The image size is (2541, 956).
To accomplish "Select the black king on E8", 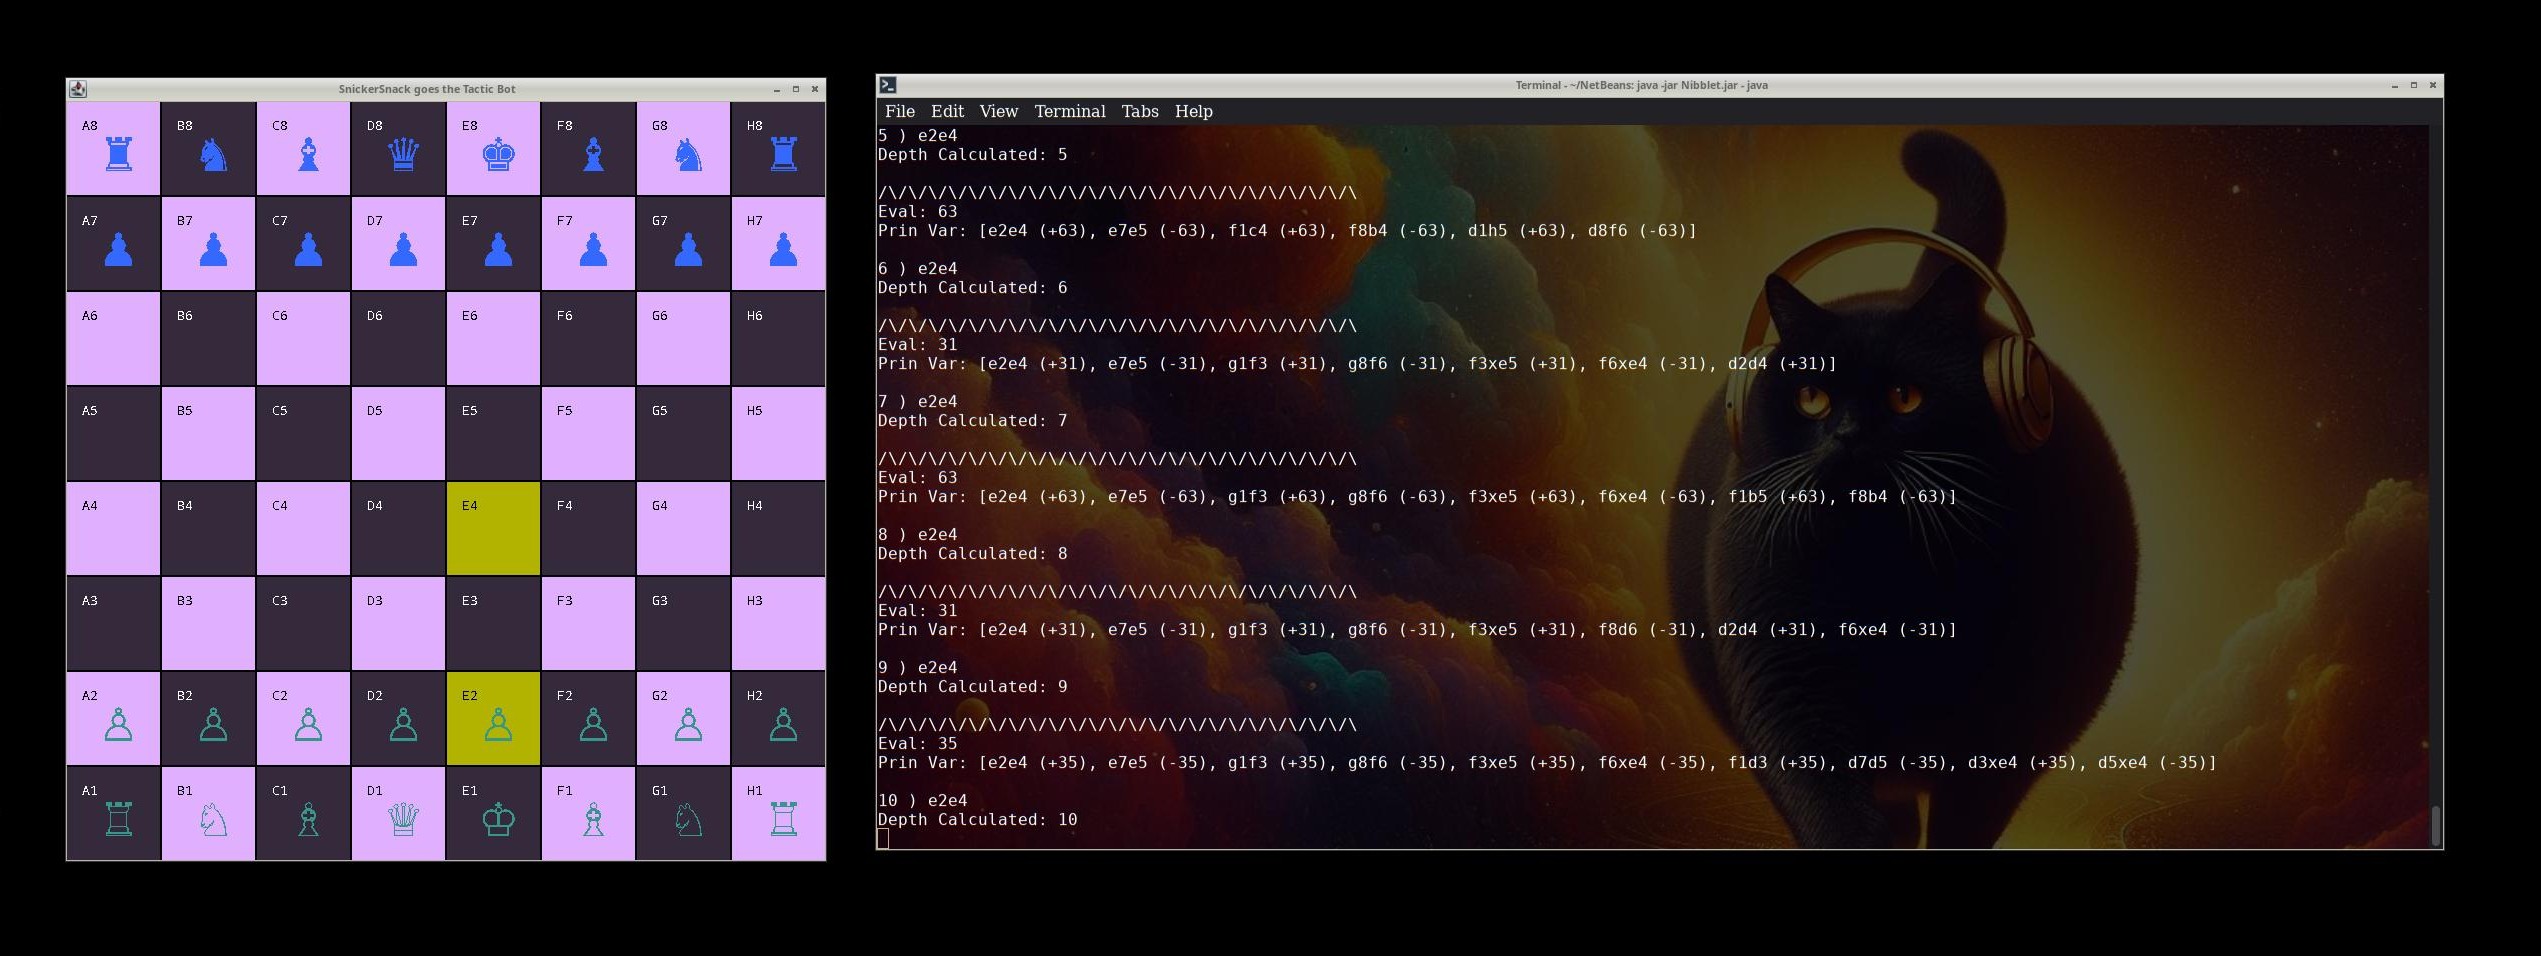I will pyautogui.click(x=498, y=154).
